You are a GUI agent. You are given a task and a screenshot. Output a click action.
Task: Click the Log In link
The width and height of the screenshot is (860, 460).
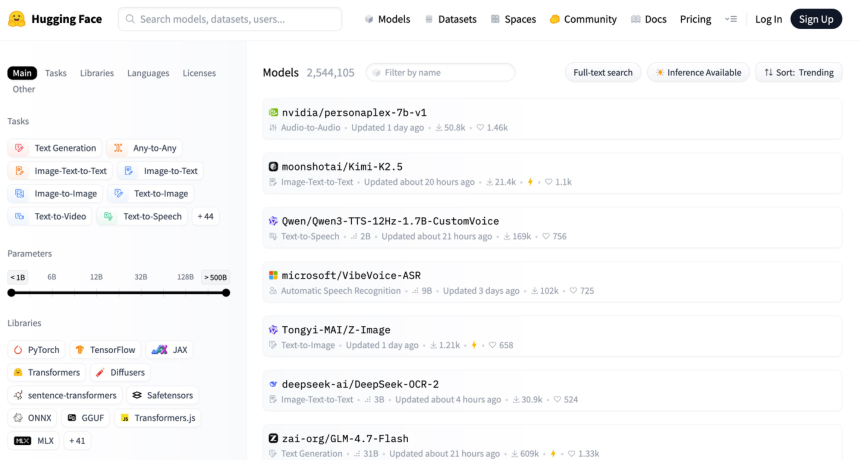click(x=768, y=19)
